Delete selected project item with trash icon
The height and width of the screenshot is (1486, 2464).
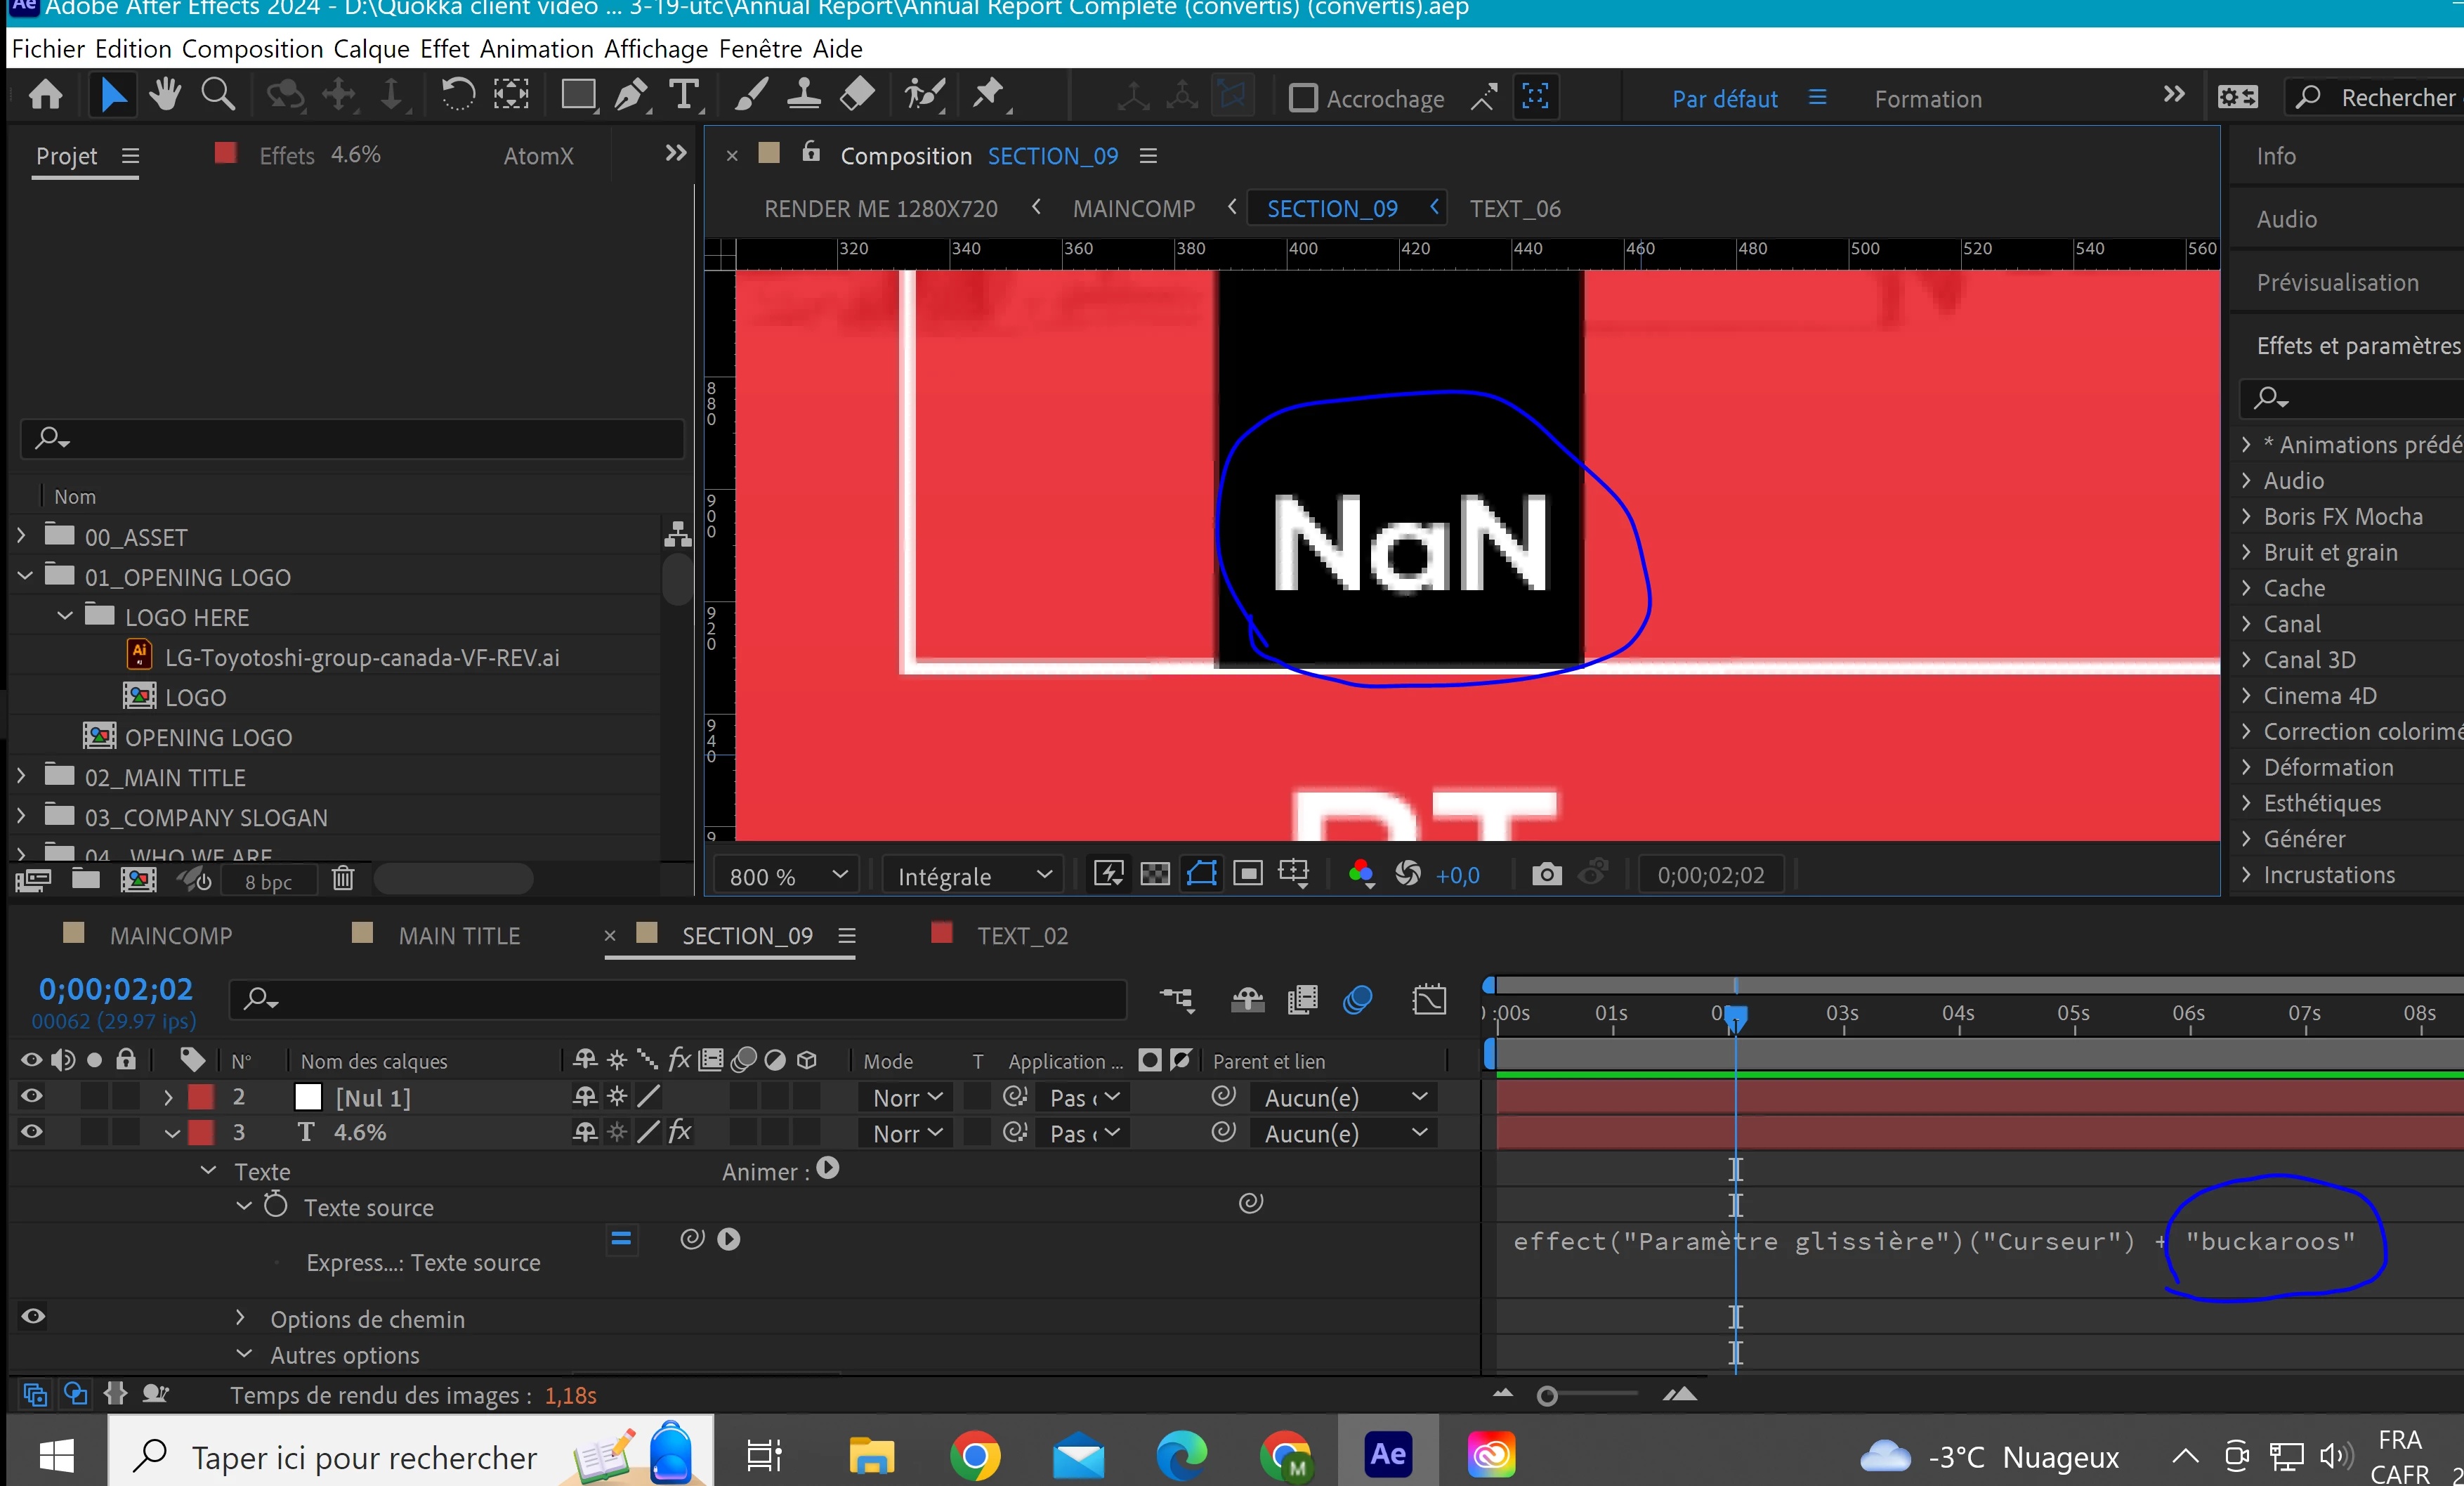coord(343,879)
